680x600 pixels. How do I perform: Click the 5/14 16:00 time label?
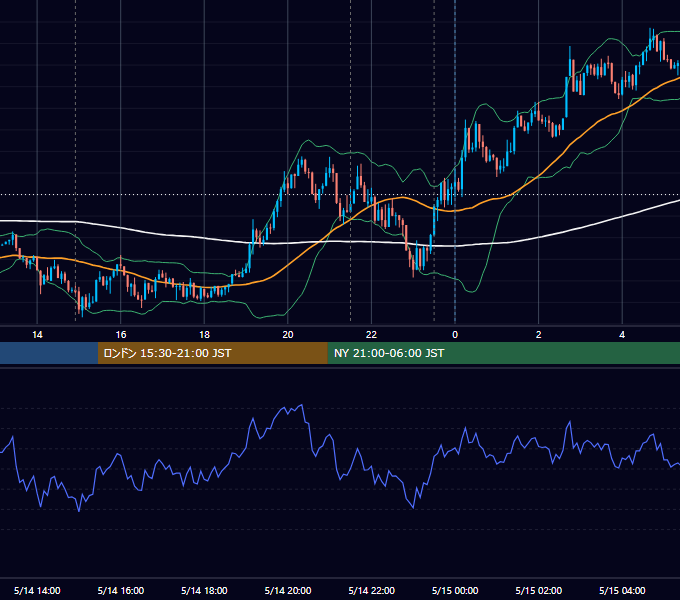121,590
